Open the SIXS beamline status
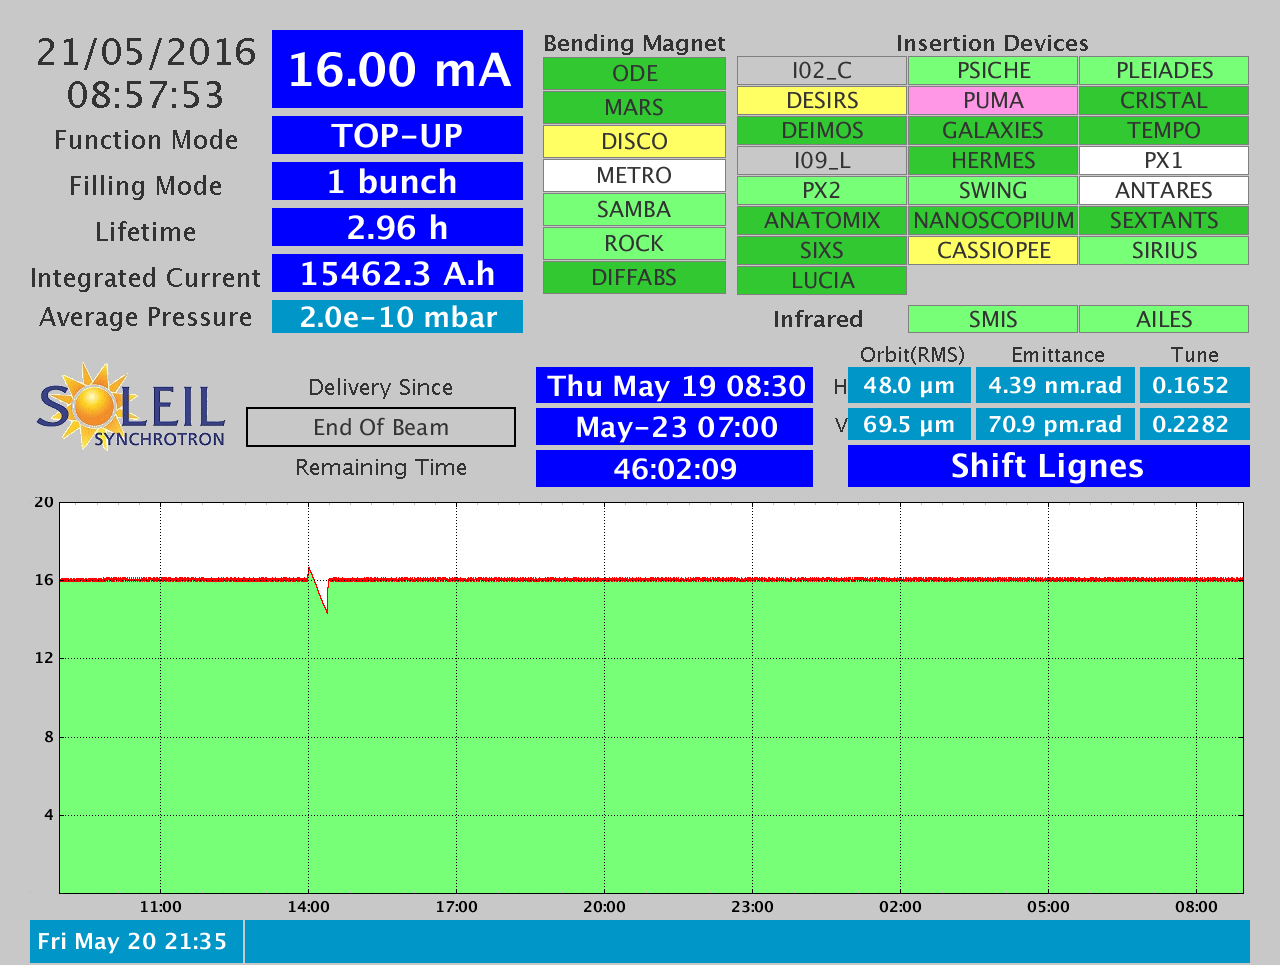This screenshot has width=1280, height=965. [822, 251]
